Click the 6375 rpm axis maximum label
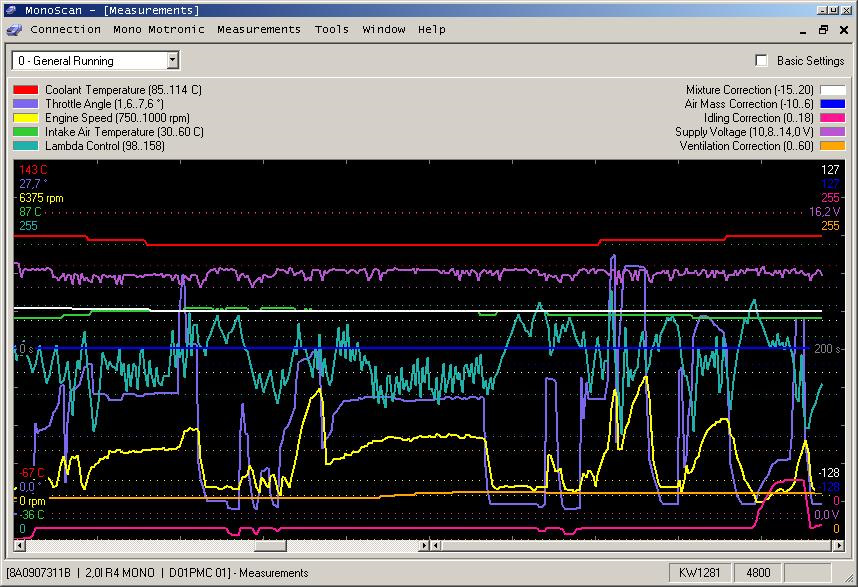858x587 pixels. point(41,198)
